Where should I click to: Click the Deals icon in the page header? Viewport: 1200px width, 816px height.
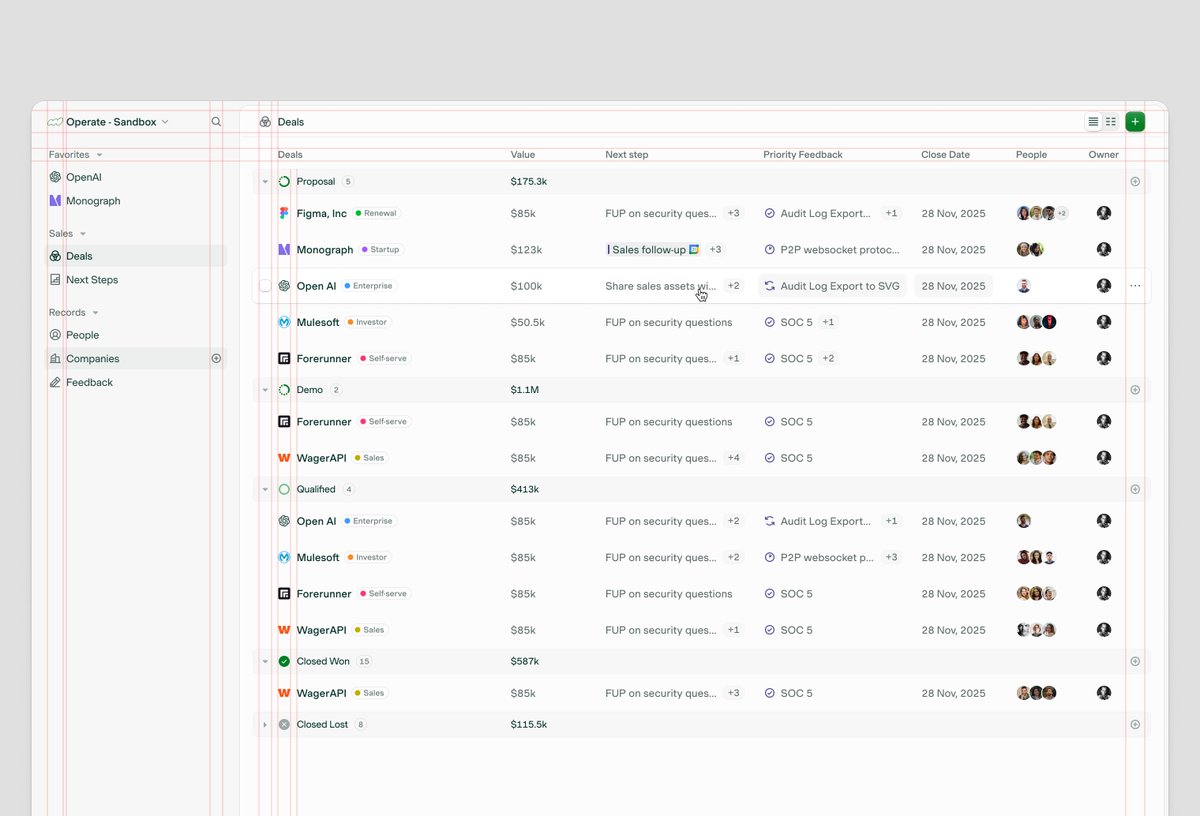[x=265, y=122]
